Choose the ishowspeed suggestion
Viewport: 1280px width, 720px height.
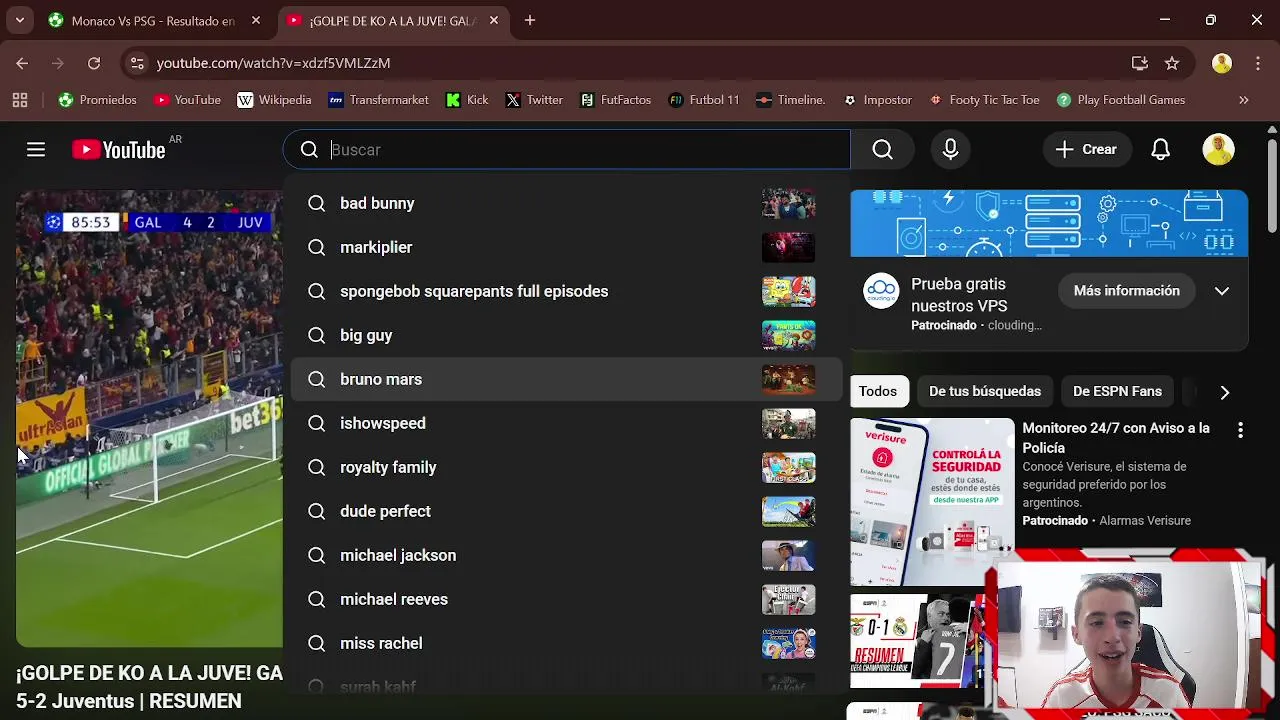coord(567,423)
